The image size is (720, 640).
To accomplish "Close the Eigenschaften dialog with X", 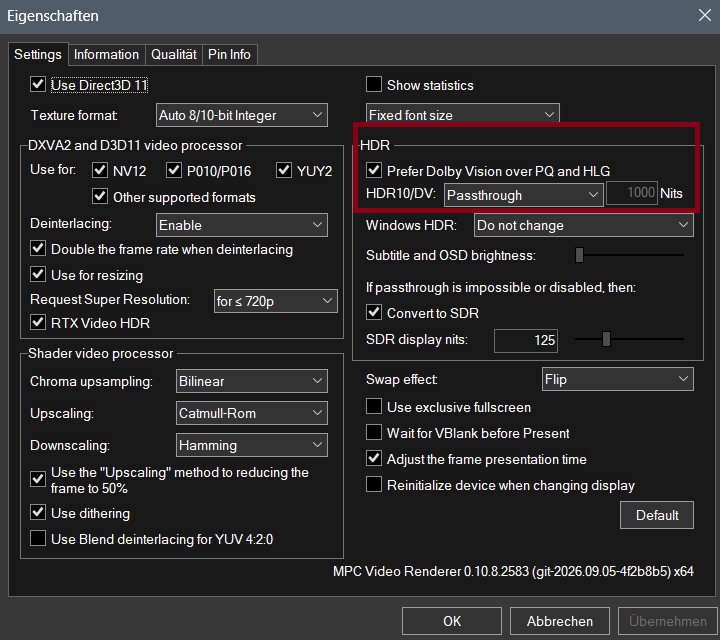I will (704, 15).
